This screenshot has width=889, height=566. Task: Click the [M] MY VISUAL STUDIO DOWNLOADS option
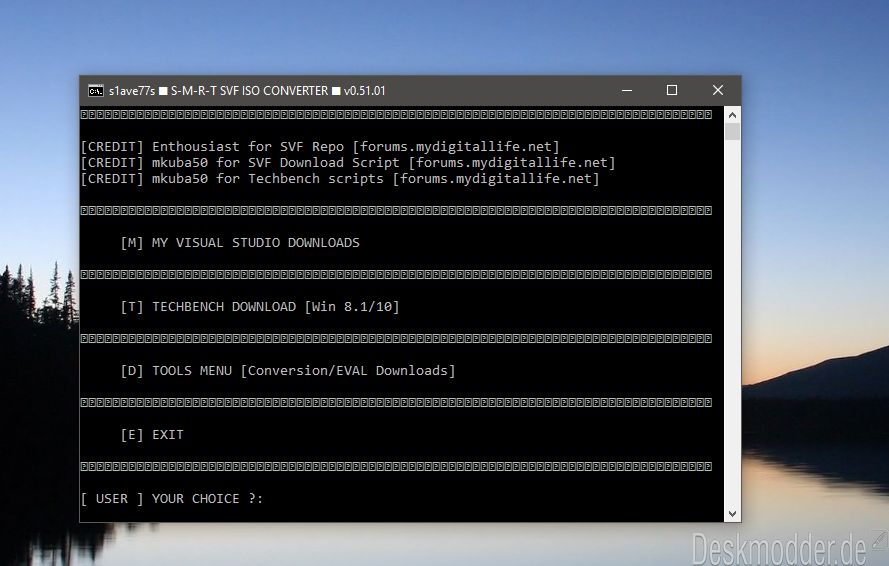(240, 243)
